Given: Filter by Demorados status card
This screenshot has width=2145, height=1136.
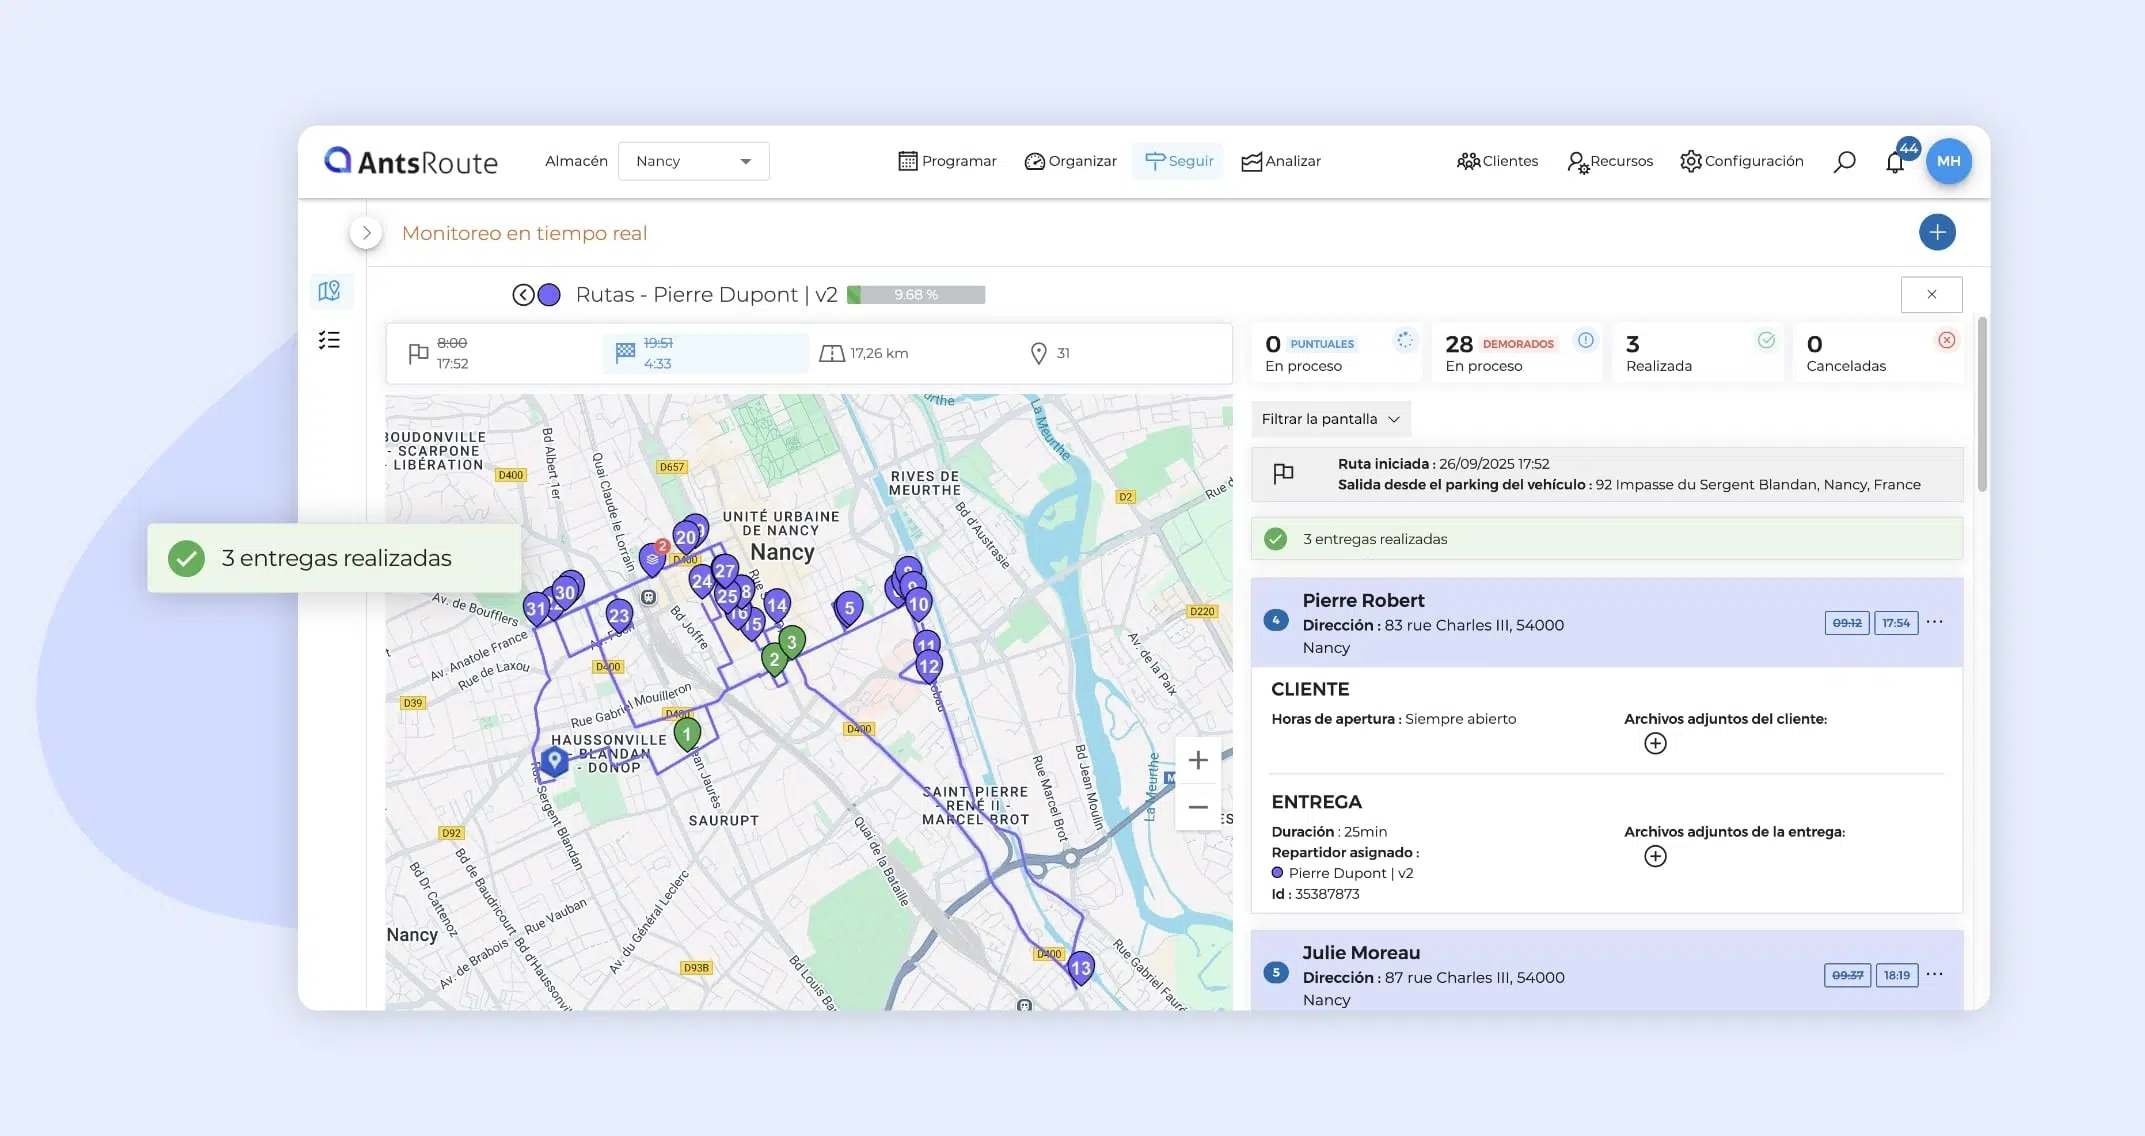Looking at the screenshot, I should click(x=1516, y=353).
